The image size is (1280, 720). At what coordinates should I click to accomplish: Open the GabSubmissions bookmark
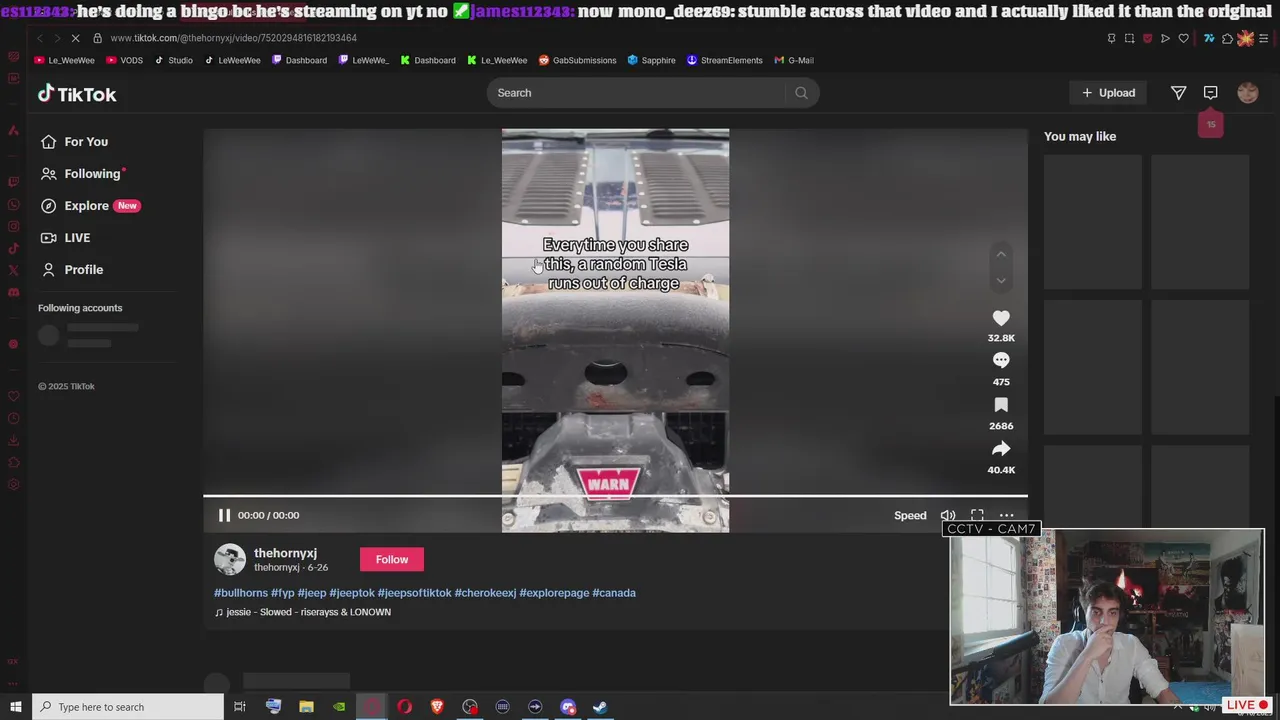pyautogui.click(x=577, y=60)
